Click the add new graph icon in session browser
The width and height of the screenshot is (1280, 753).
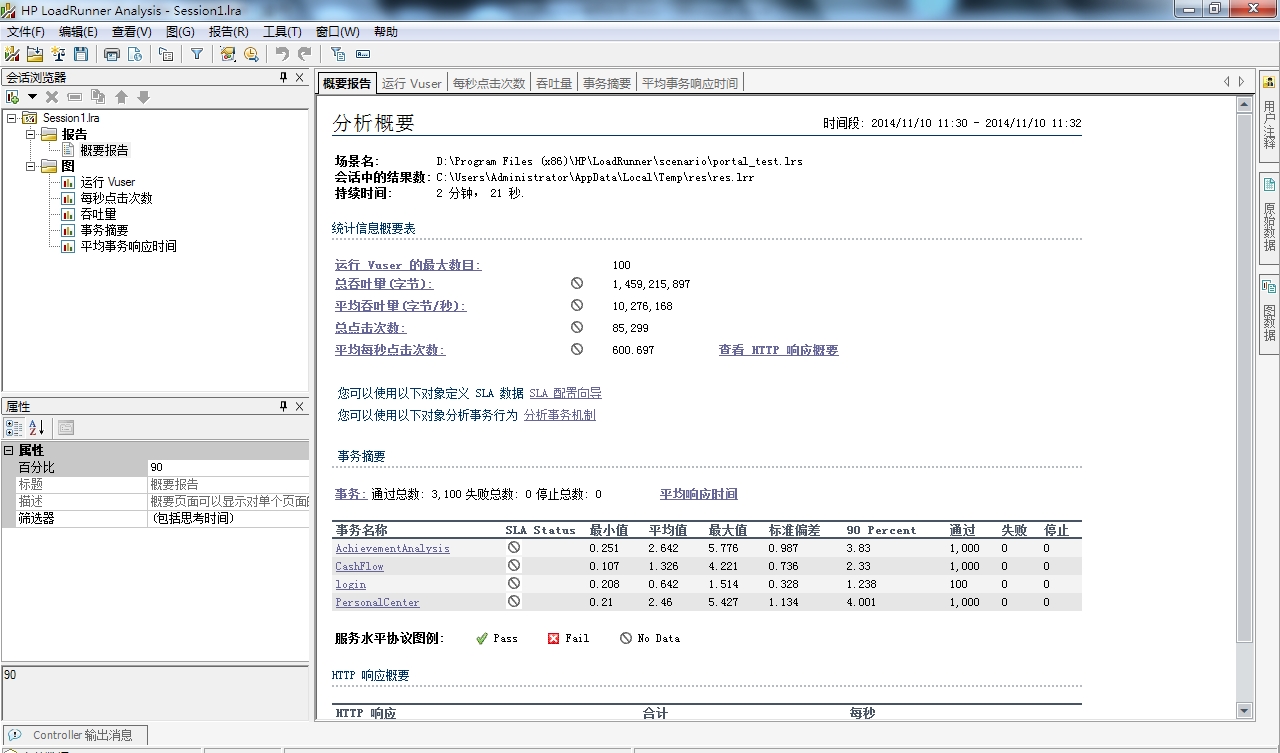[13, 97]
